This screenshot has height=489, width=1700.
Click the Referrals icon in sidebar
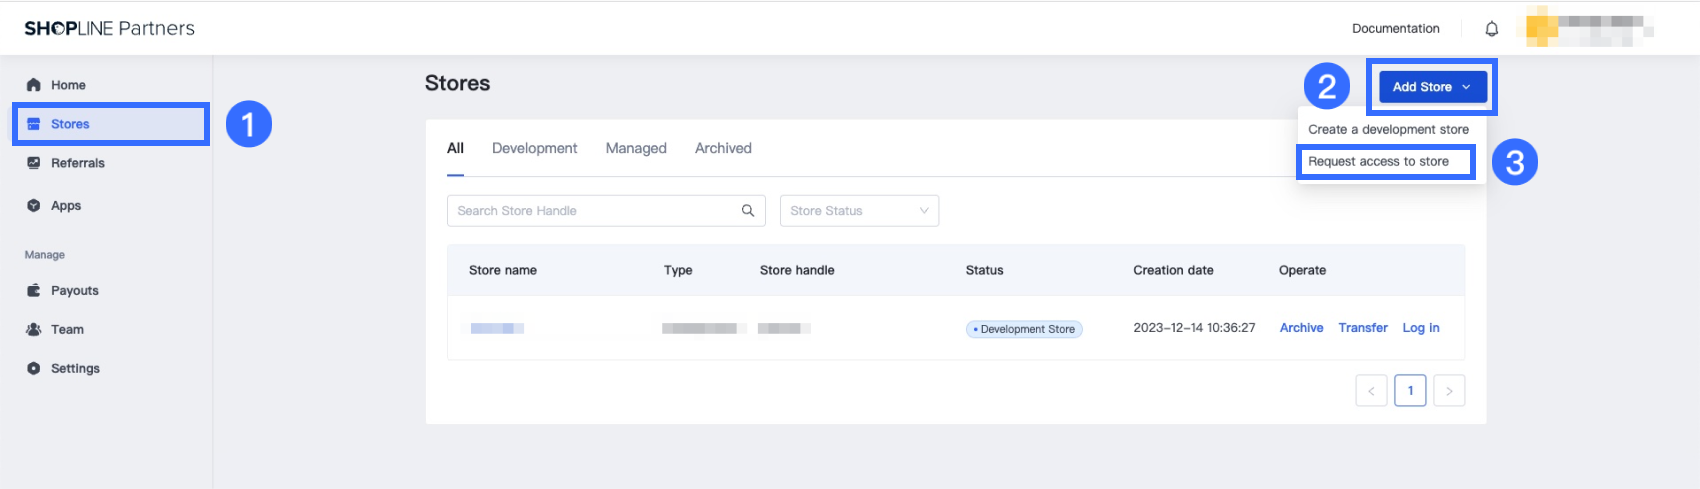(34, 163)
